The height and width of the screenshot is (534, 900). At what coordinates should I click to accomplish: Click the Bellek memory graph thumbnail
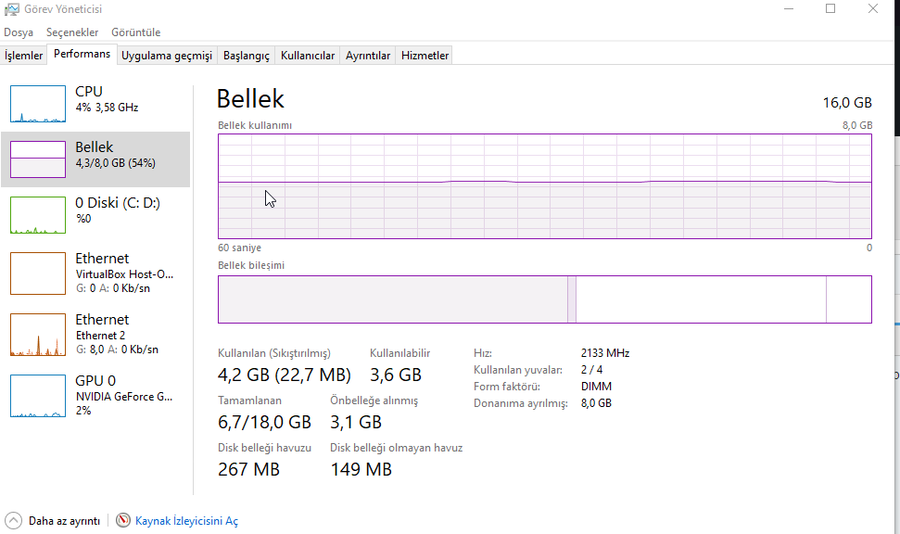click(x=38, y=159)
